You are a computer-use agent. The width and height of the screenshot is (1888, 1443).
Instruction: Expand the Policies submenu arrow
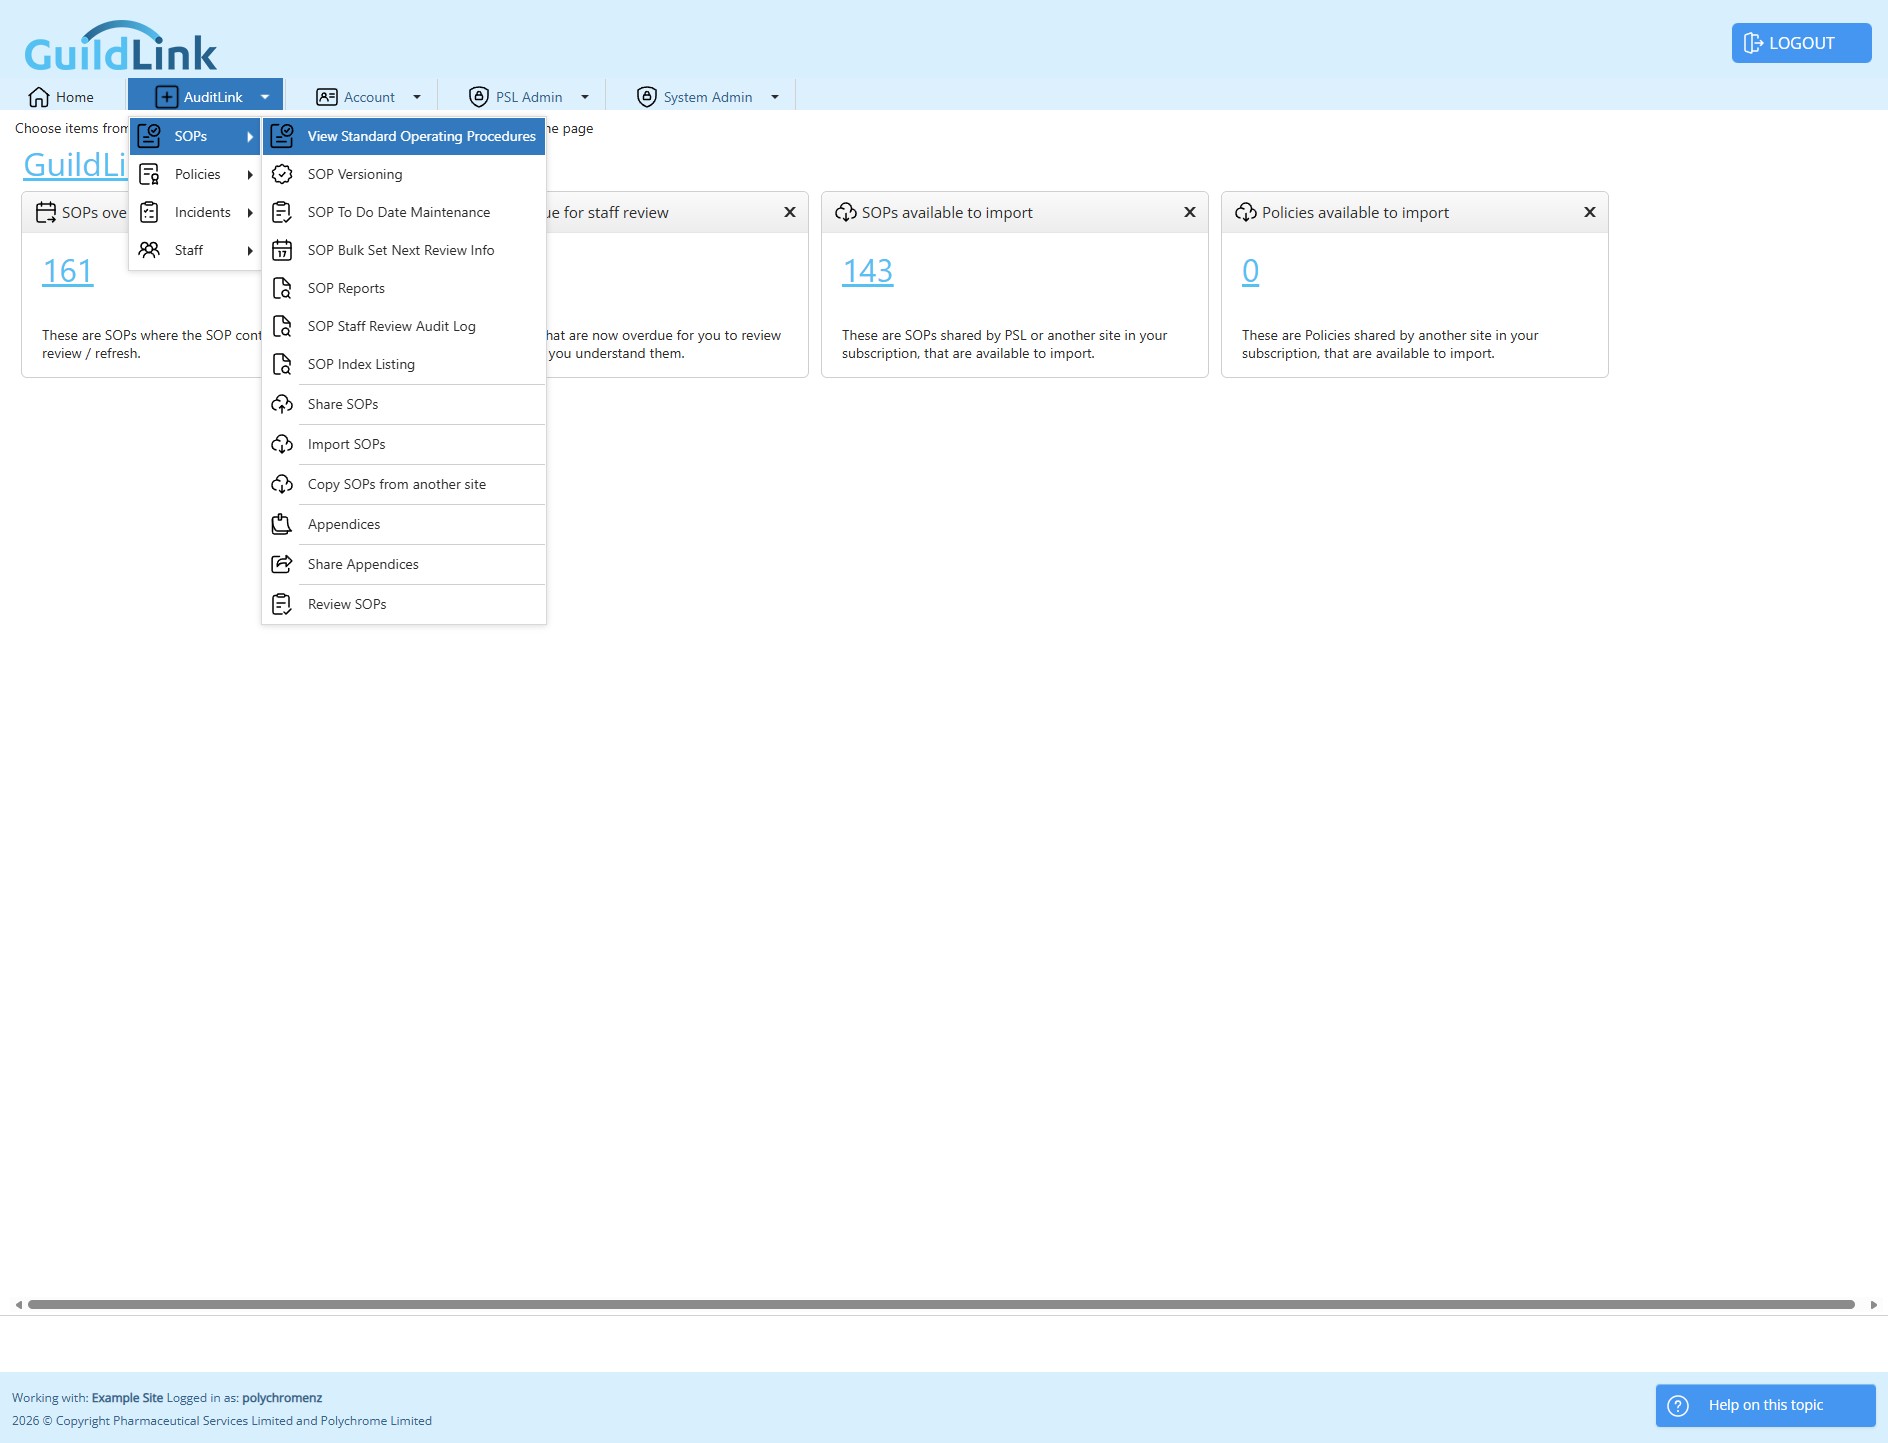pyautogui.click(x=250, y=174)
